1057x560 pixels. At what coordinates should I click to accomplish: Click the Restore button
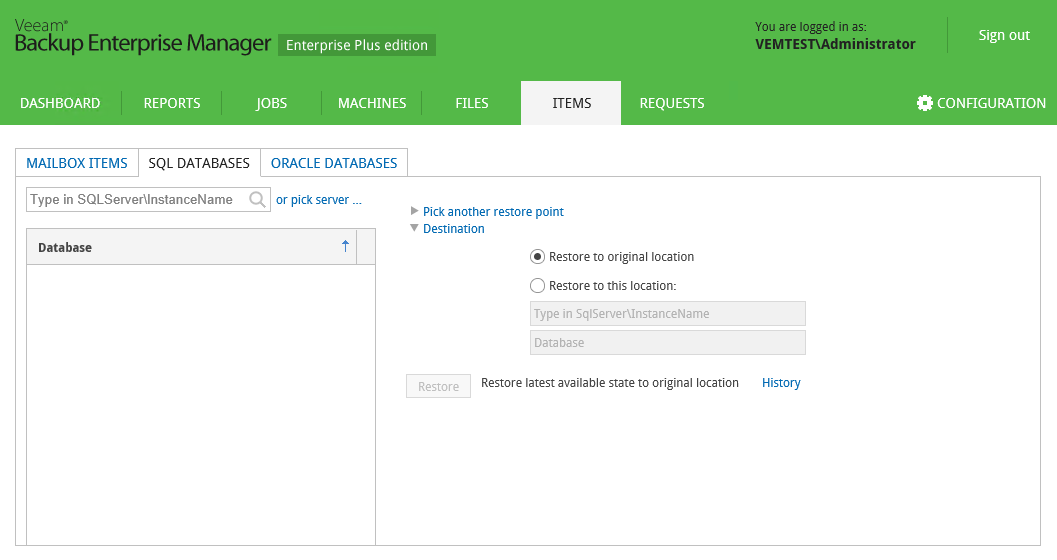[x=438, y=386]
